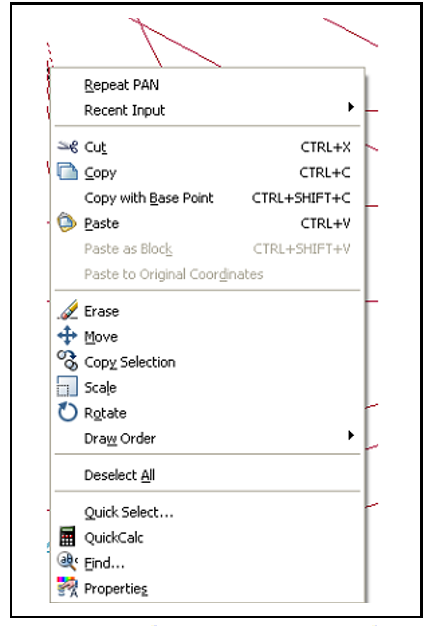Expand the Draw Order submenu arrow
This screenshot has width=426, height=626.
pyautogui.click(x=351, y=435)
